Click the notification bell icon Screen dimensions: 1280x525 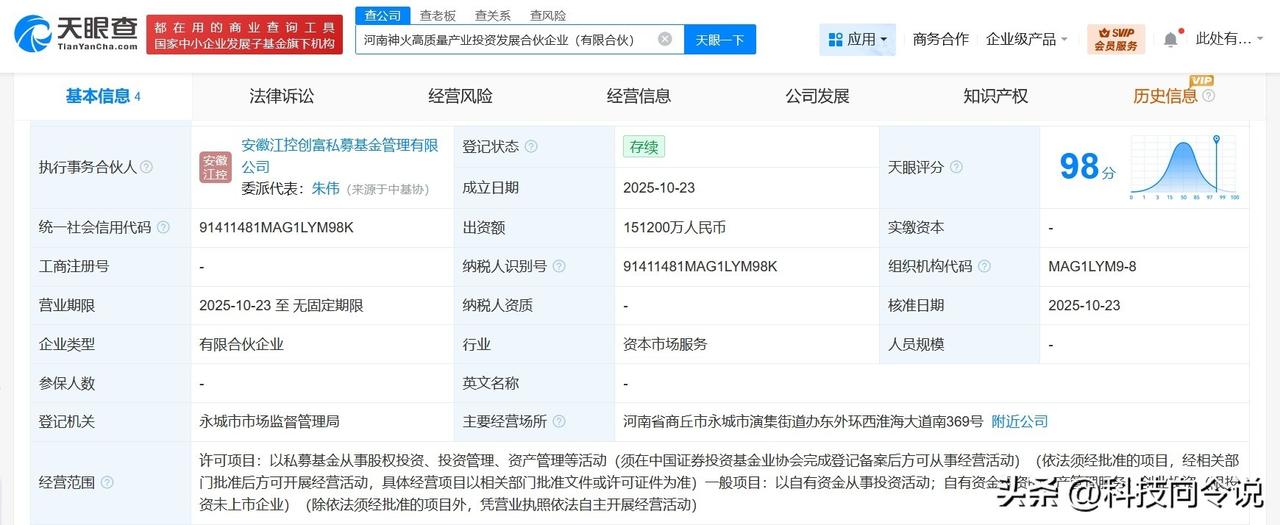[1170, 39]
